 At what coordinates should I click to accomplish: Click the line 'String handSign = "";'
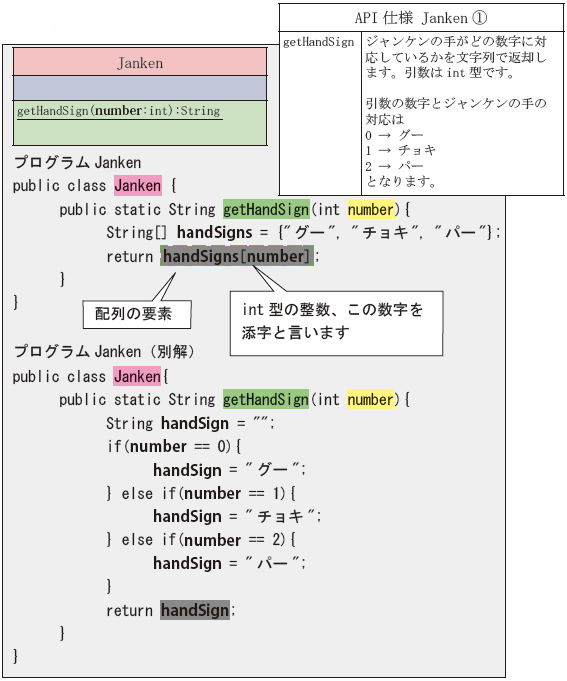click(x=190, y=423)
